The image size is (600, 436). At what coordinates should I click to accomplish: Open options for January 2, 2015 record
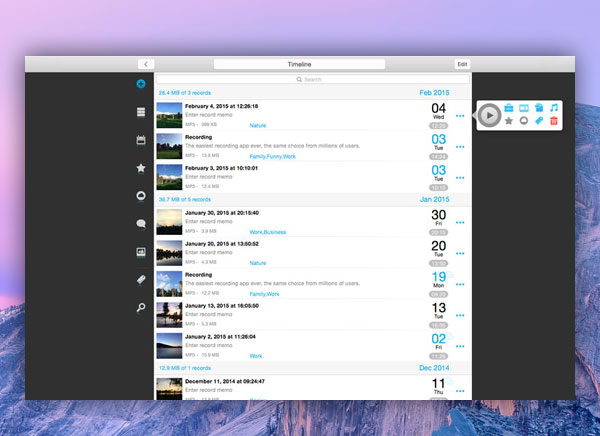click(460, 346)
